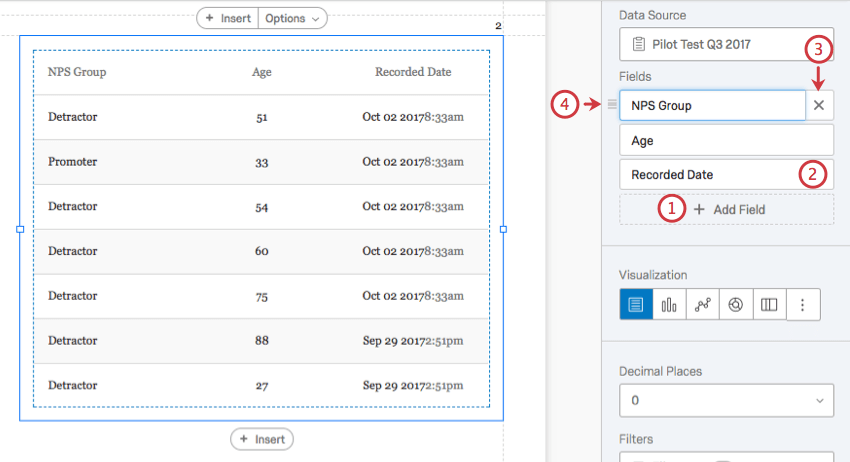
Task: Select the Recorded Date field box
Action: point(708,174)
